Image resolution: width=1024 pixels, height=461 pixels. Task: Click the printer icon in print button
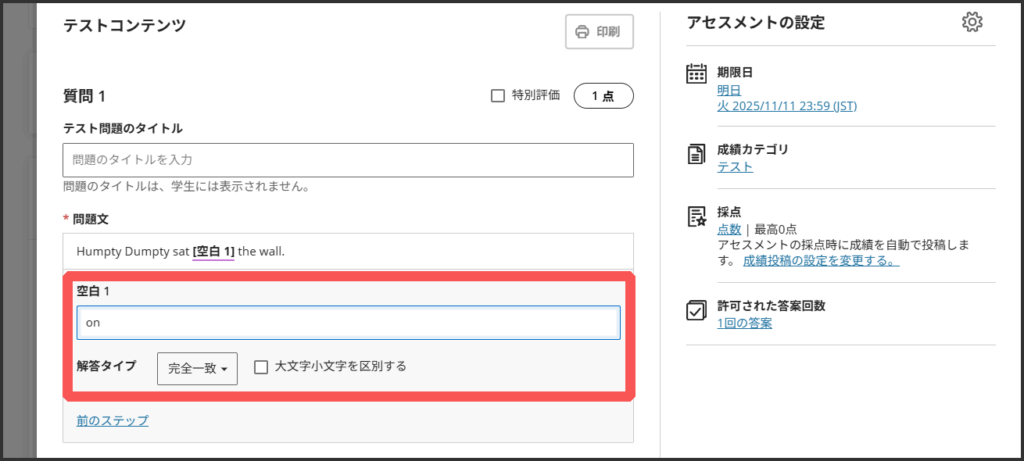click(582, 32)
